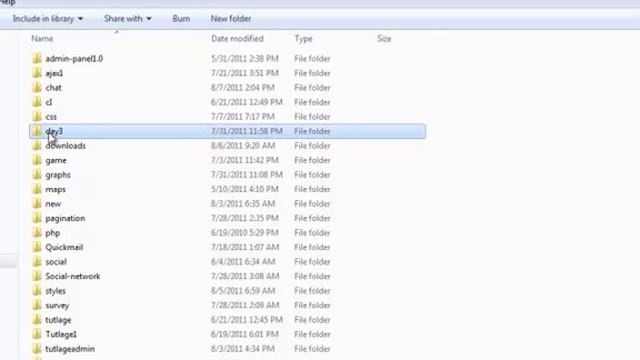Select the tutlage folder name
The height and width of the screenshot is (360, 640).
click(x=58, y=320)
